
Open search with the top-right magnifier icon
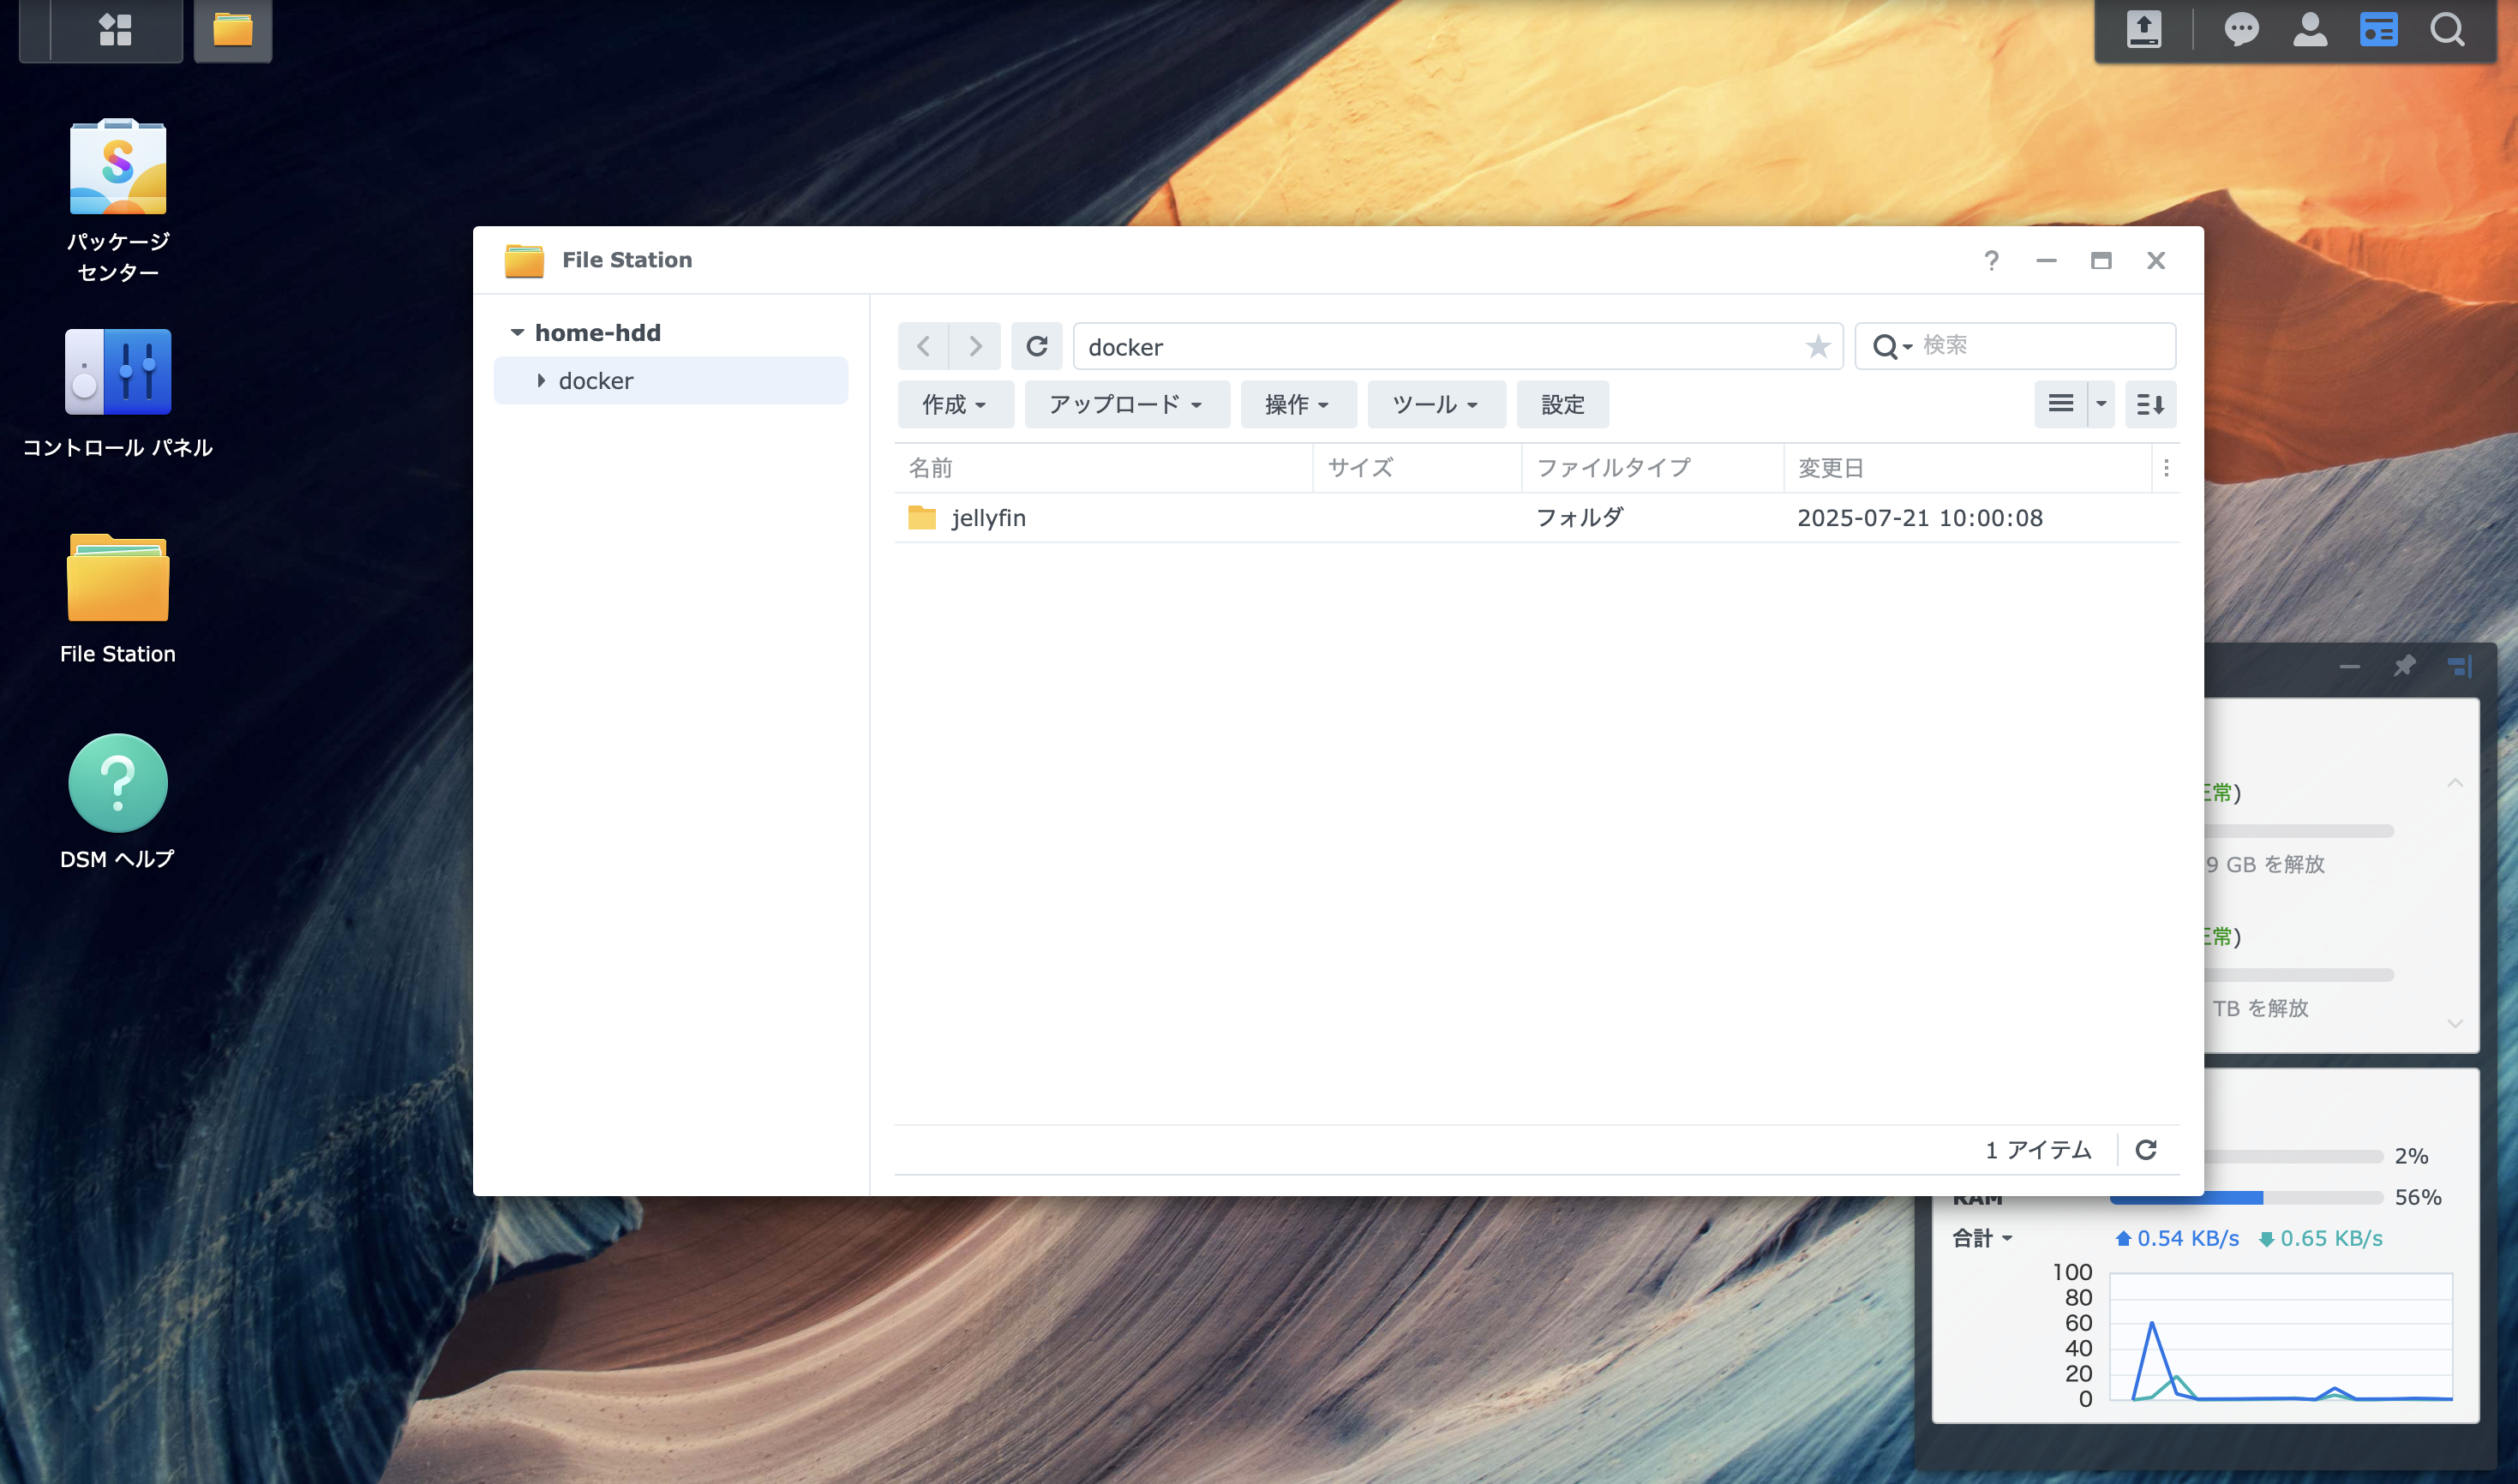click(2447, 30)
